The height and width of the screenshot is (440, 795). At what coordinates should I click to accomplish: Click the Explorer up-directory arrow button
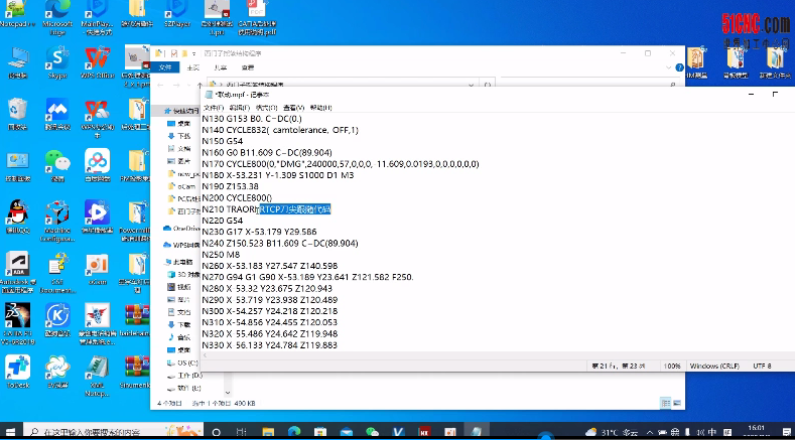pyautogui.click(x=199, y=85)
